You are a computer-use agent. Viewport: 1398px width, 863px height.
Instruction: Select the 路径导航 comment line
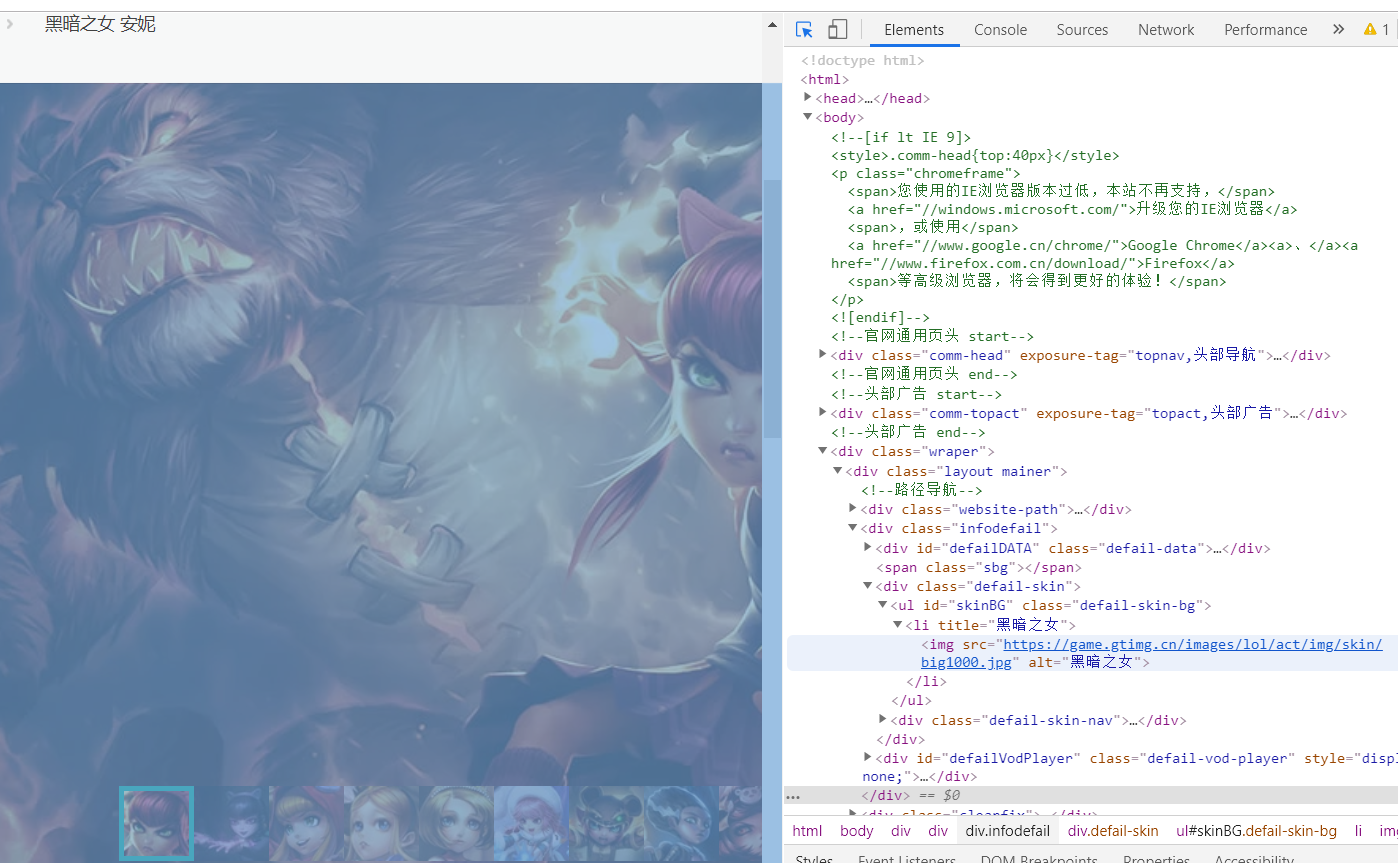pos(921,490)
